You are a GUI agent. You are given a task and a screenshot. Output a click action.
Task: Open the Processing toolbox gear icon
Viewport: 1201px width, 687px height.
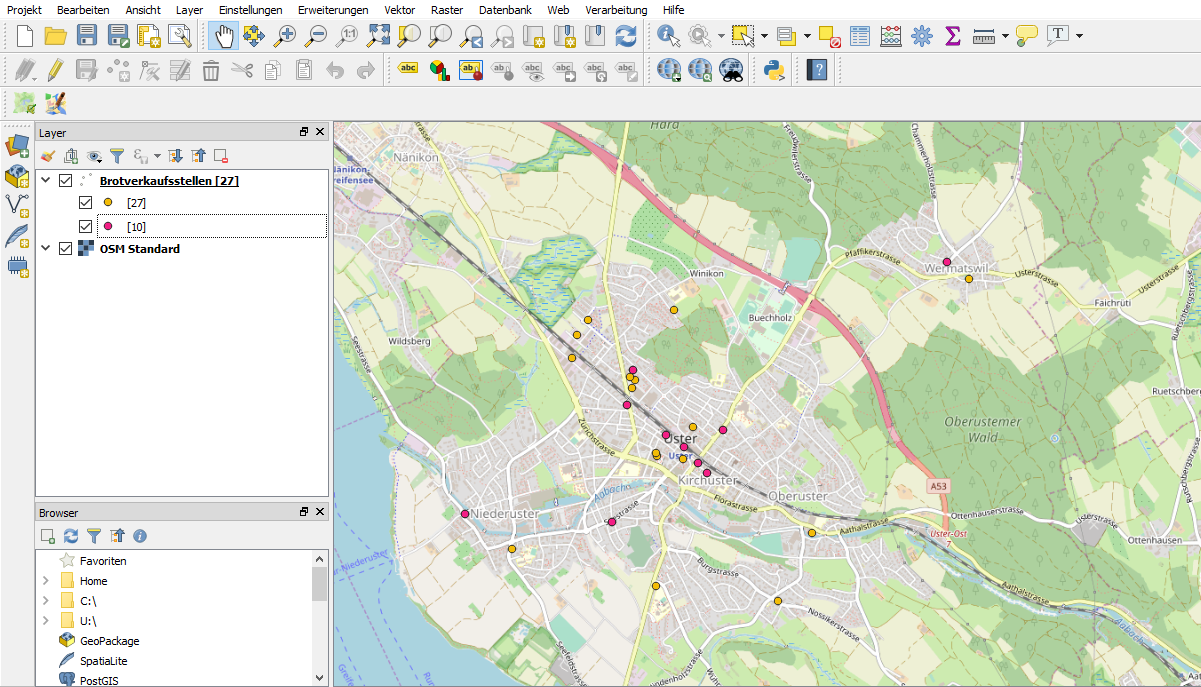pos(921,37)
